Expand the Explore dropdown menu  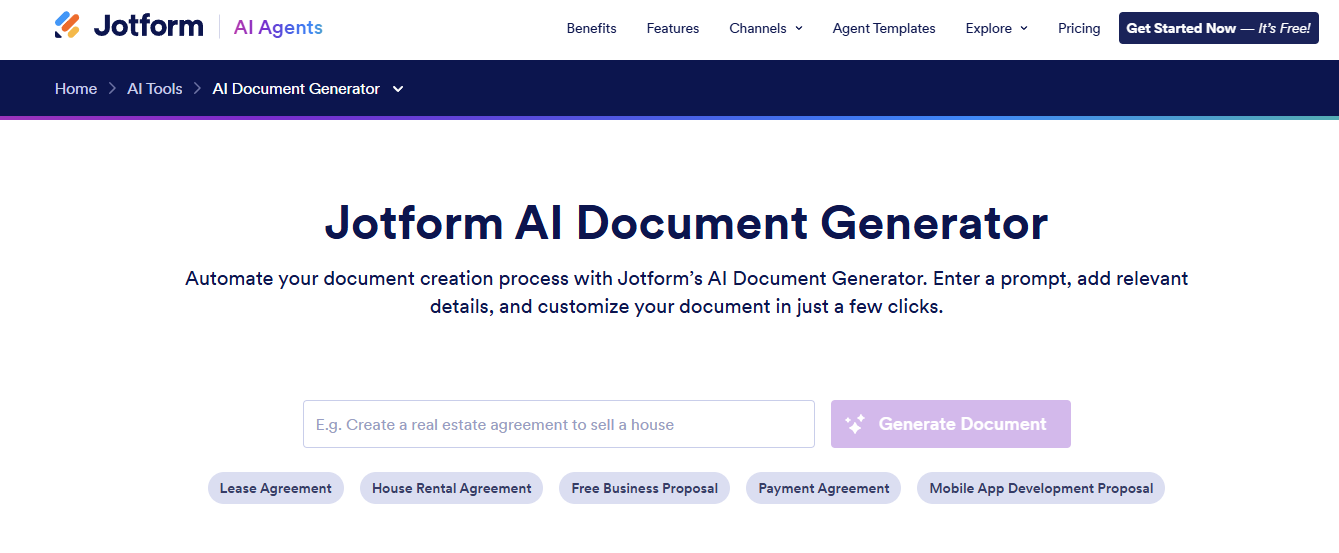click(x=996, y=28)
